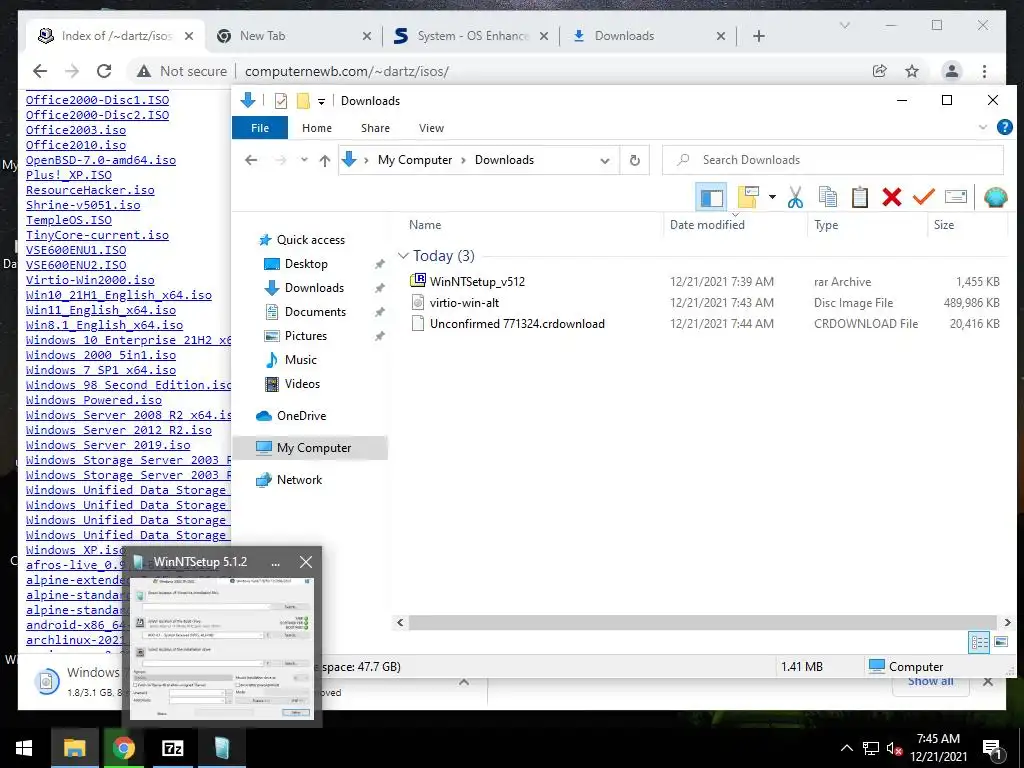Select the virtio-win-alt disc image file
Image resolution: width=1024 pixels, height=768 pixels.
464,302
